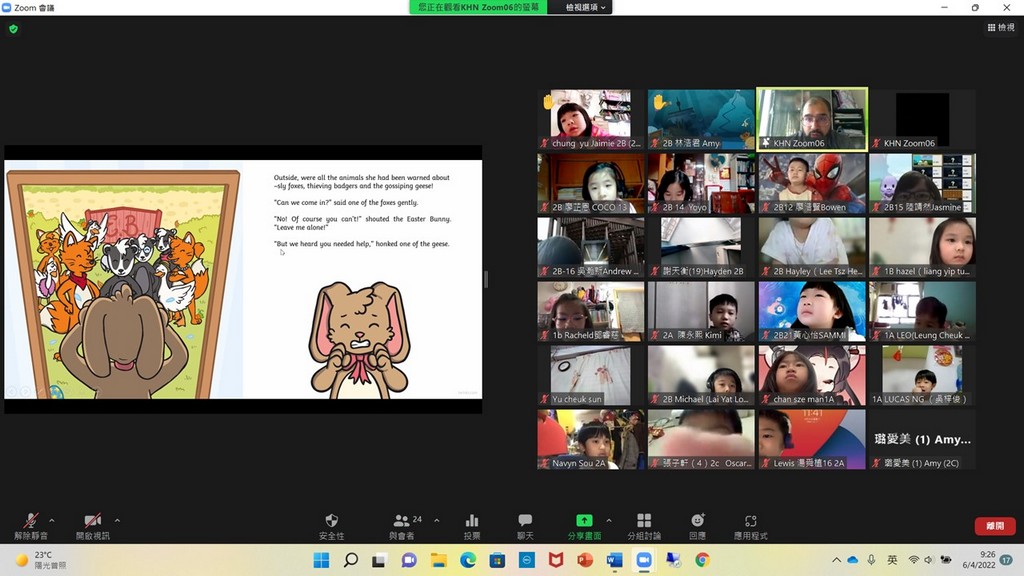This screenshot has width=1024, height=576.
Task: Switch to Word on the taskbar
Action: [x=615, y=560]
